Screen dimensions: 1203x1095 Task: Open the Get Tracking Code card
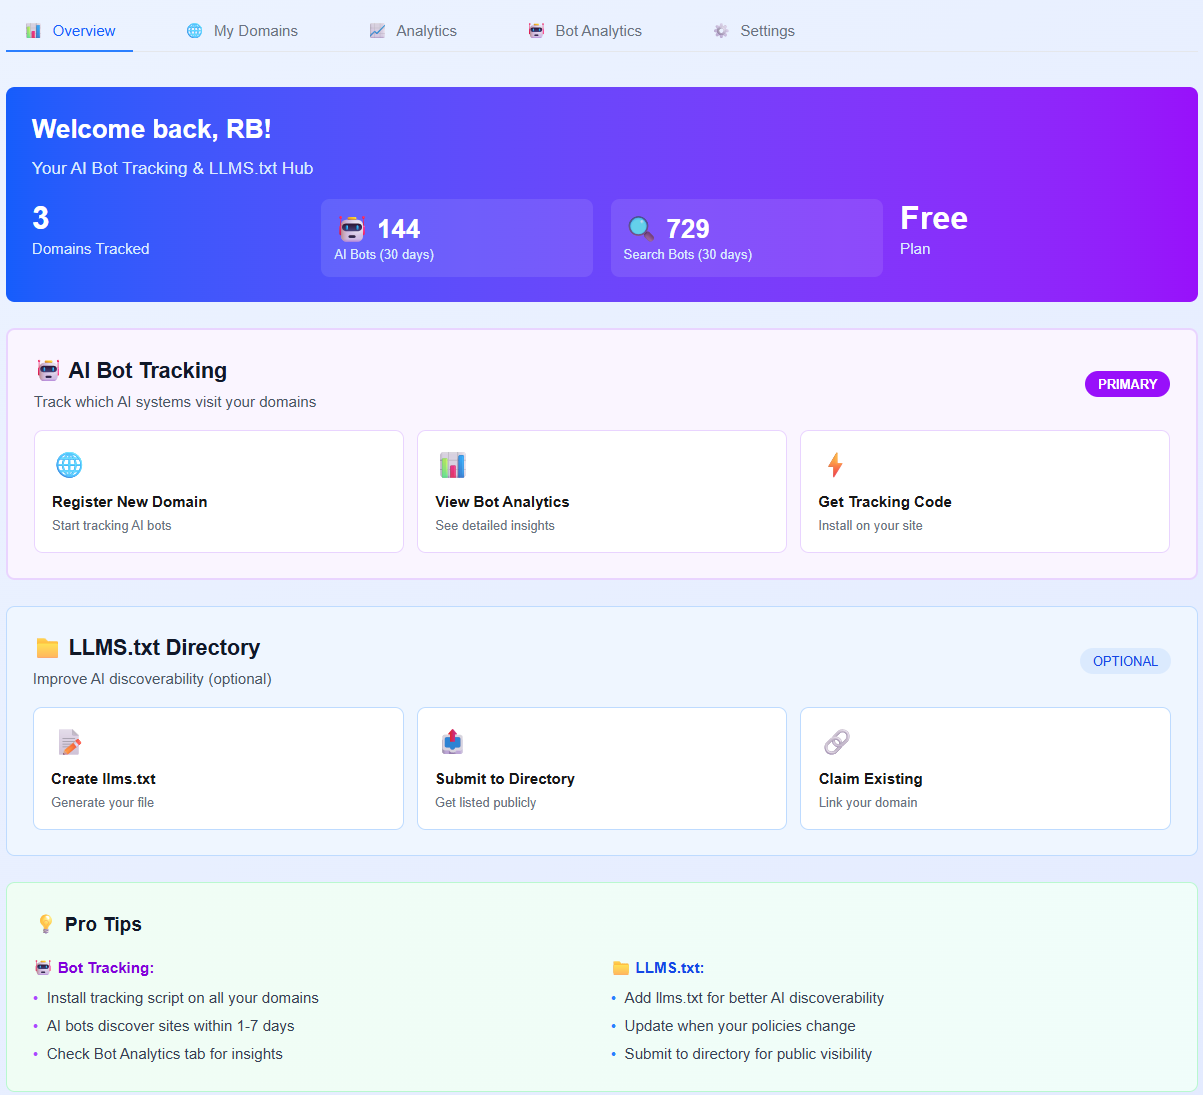tap(984, 491)
